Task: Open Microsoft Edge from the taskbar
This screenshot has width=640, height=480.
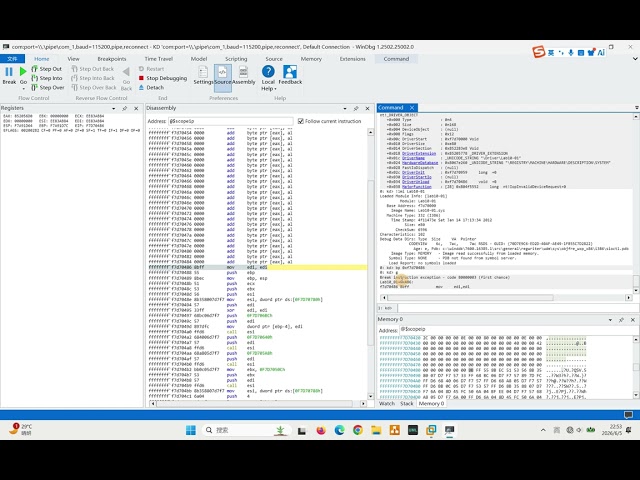Action: click(339, 430)
